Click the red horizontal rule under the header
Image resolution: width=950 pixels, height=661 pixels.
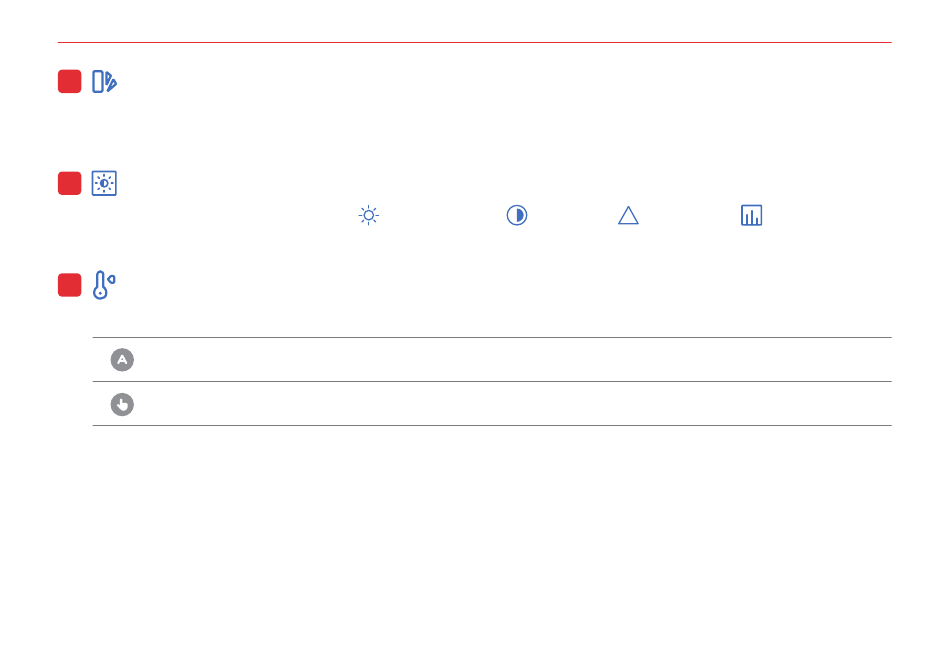(474, 42)
